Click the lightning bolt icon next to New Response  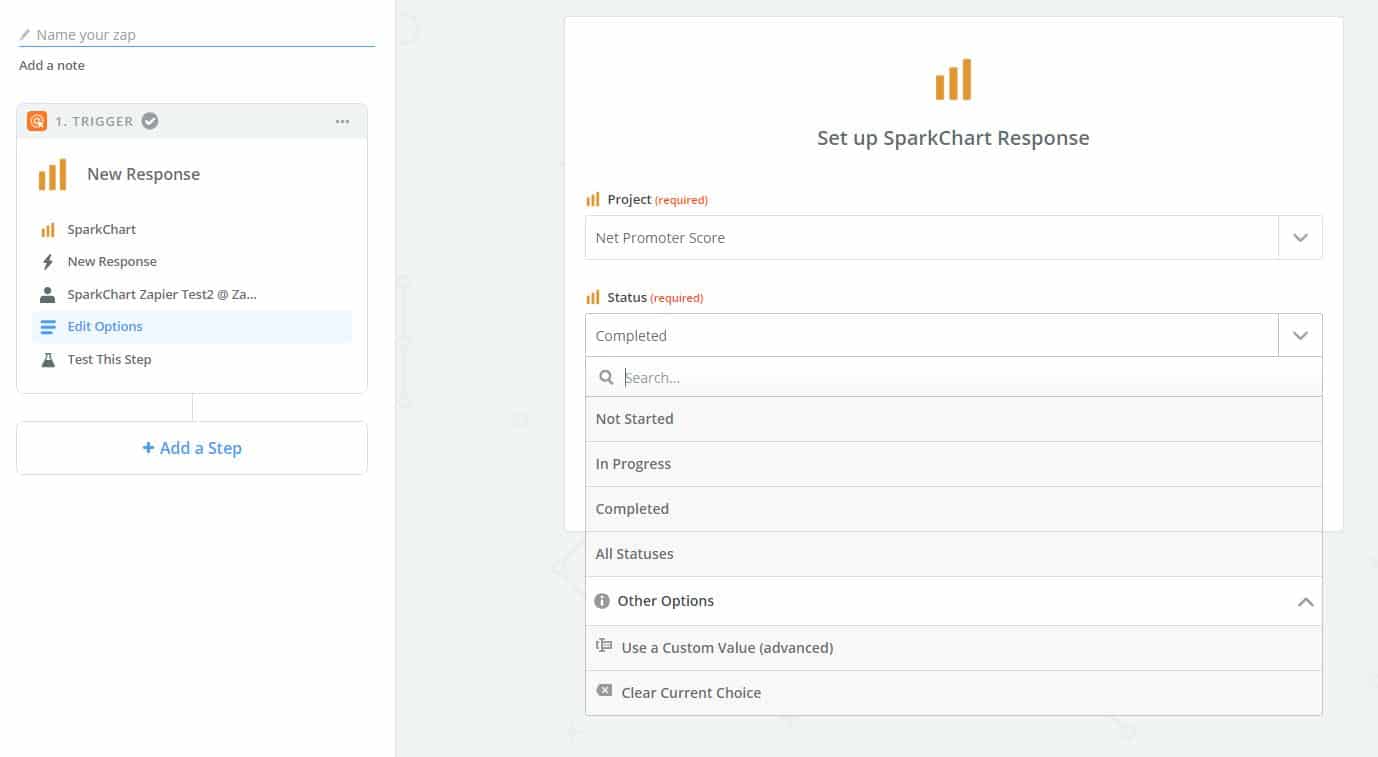(x=47, y=261)
